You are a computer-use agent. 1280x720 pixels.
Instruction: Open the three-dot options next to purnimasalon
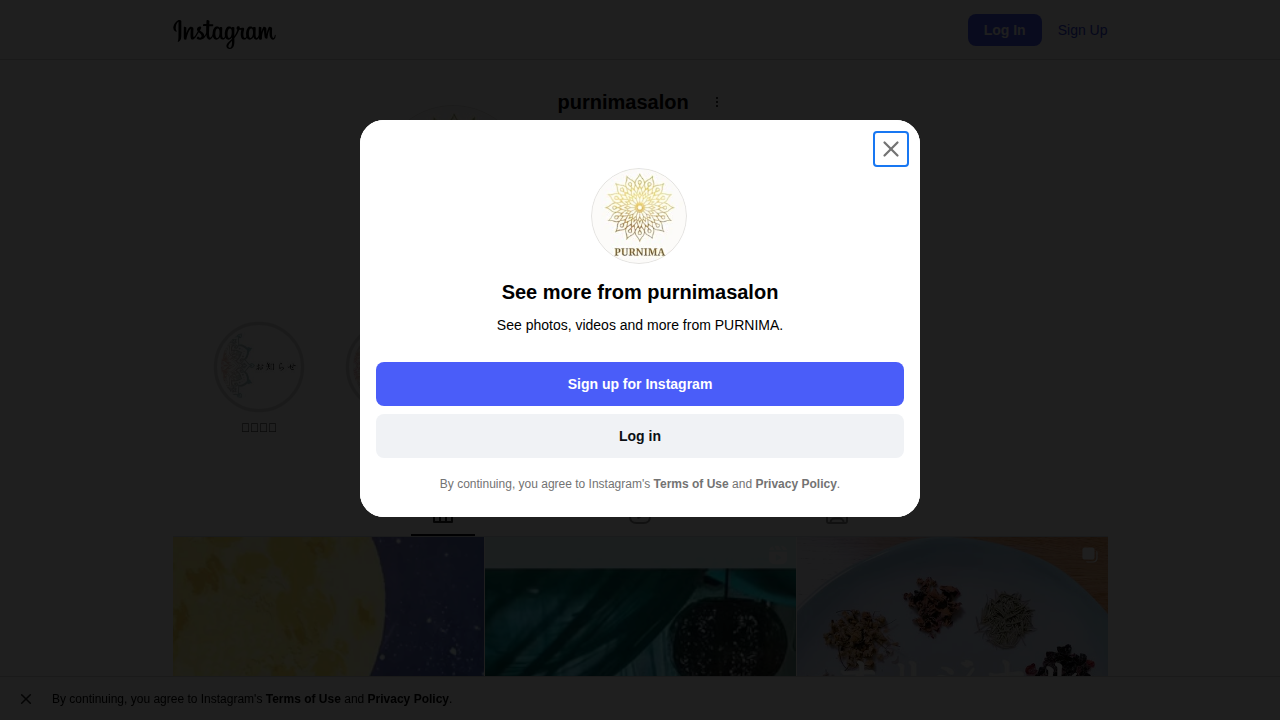[717, 102]
